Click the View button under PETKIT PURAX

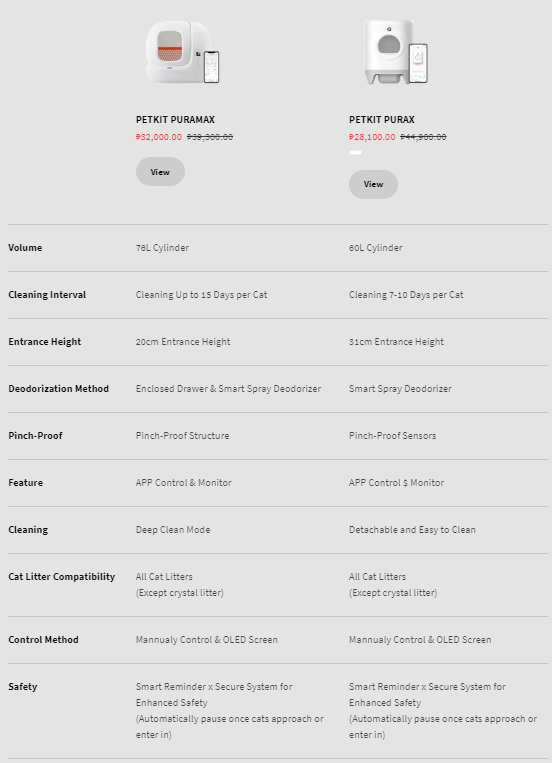pyautogui.click(x=373, y=184)
